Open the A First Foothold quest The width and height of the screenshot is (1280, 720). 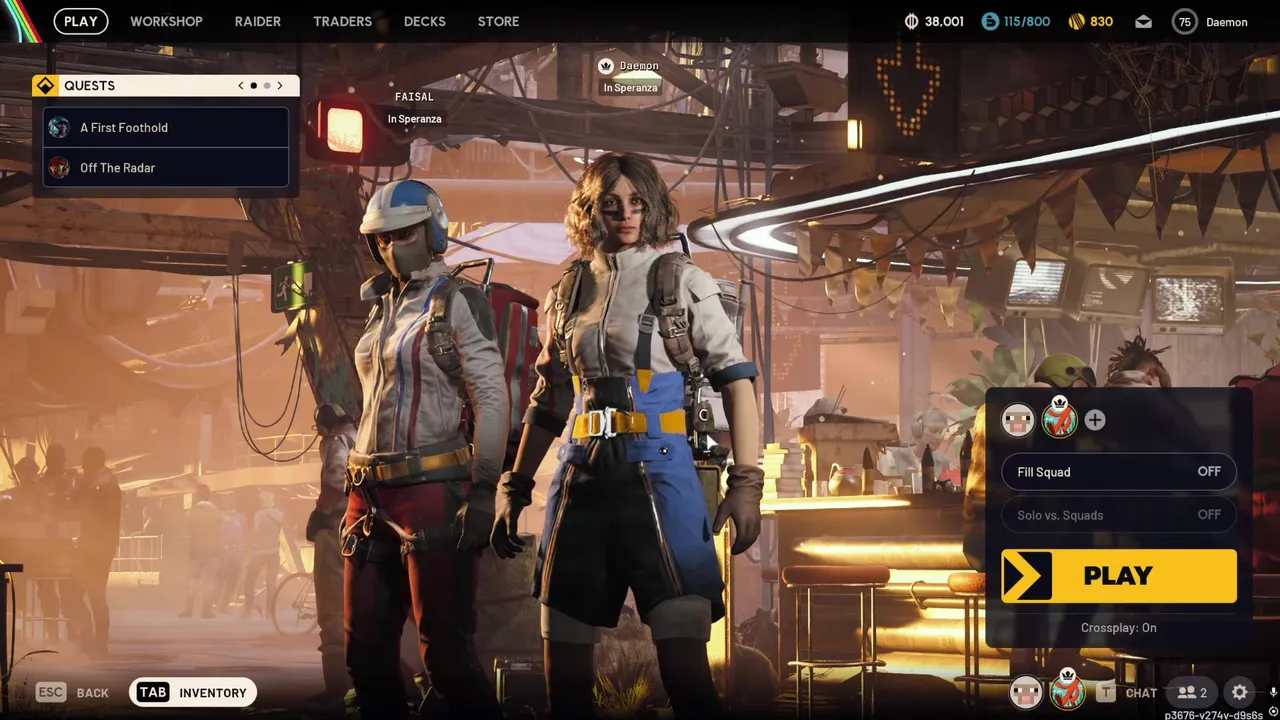pos(166,128)
